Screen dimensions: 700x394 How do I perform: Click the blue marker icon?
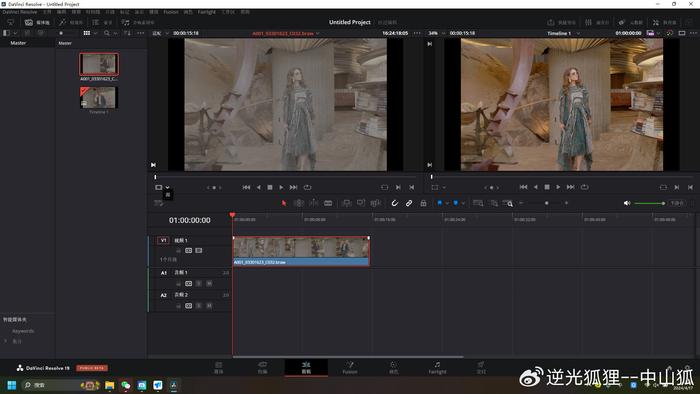[x=456, y=203]
